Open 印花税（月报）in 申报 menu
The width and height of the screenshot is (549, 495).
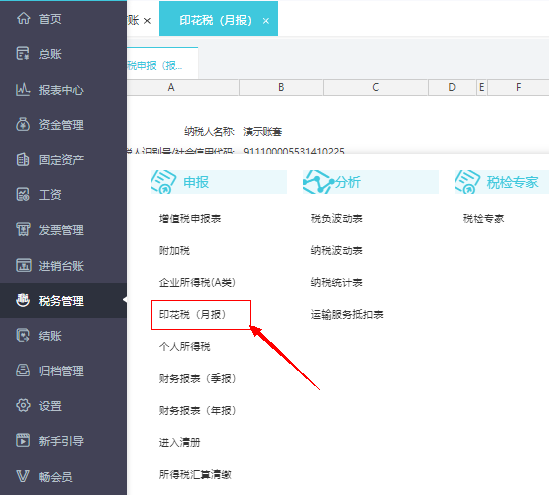point(192,314)
